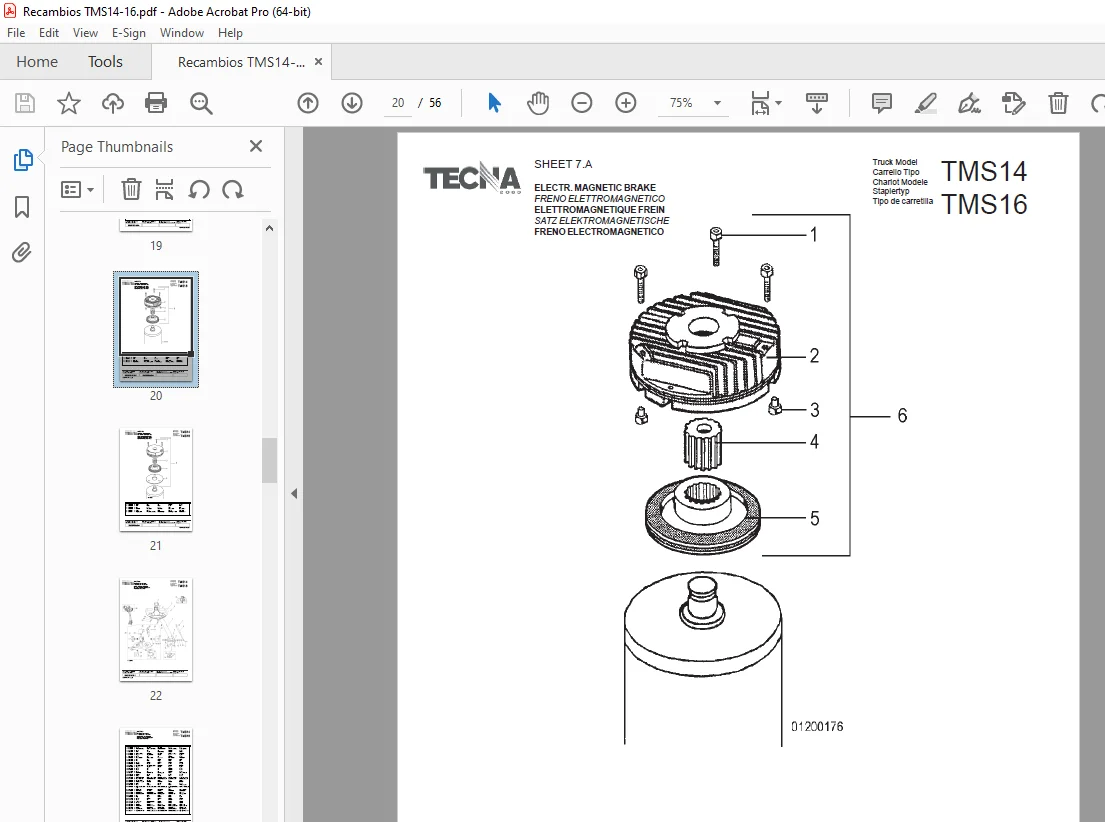Activate the hand pan tool
This screenshot has width=1105, height=822.
(x=538, y=103)
